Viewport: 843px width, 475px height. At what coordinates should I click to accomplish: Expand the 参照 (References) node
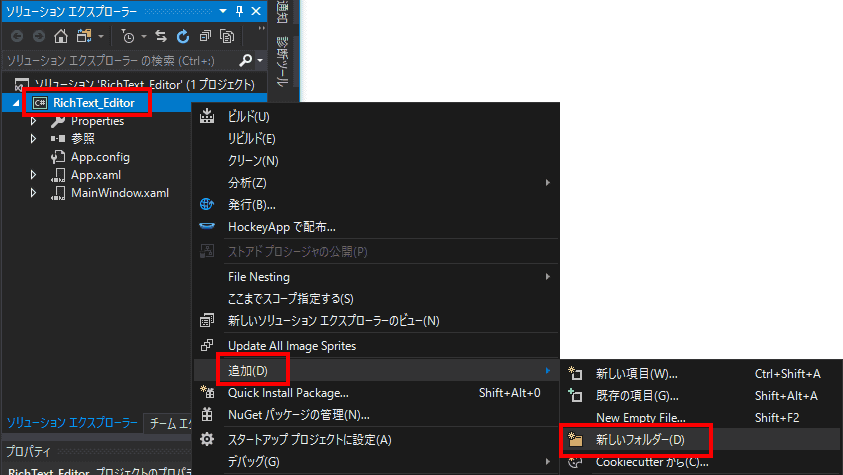point(33,139)
